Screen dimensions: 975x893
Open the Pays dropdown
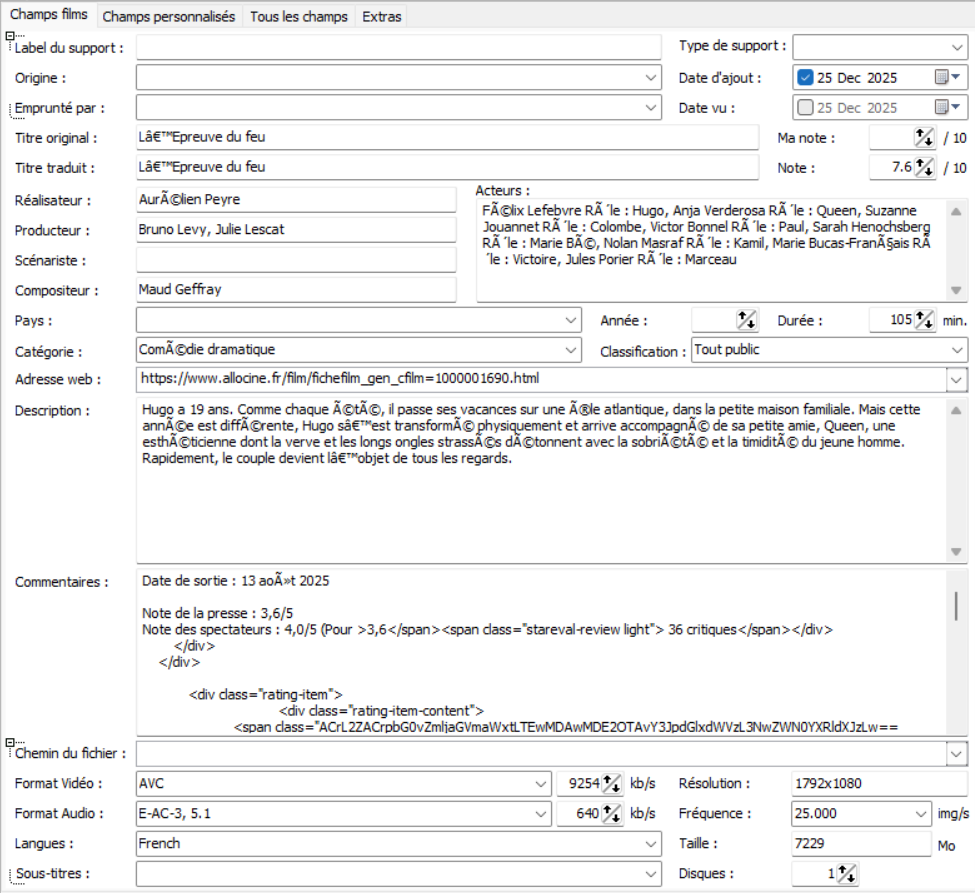[571, 320]
